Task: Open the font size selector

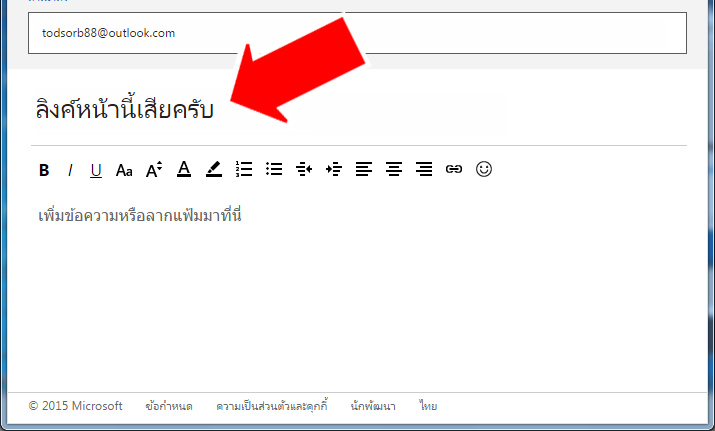Action: point(154,169)
